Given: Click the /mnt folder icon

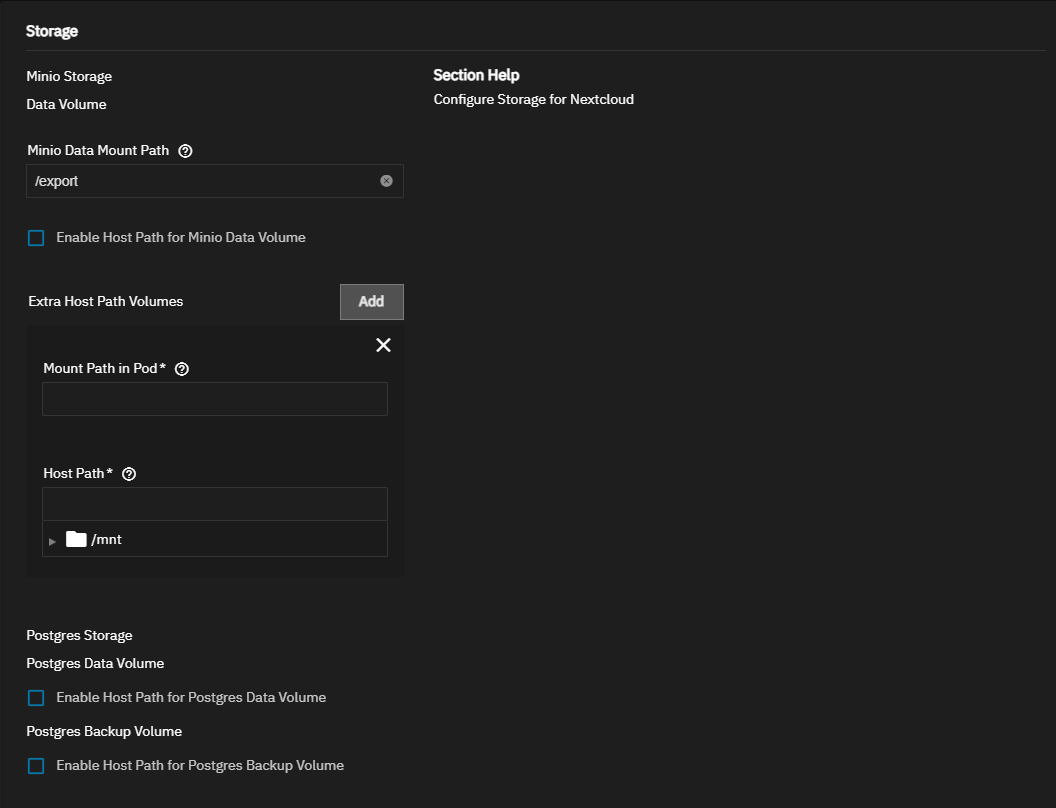Looking at the screenshot, I should [76, 539].
